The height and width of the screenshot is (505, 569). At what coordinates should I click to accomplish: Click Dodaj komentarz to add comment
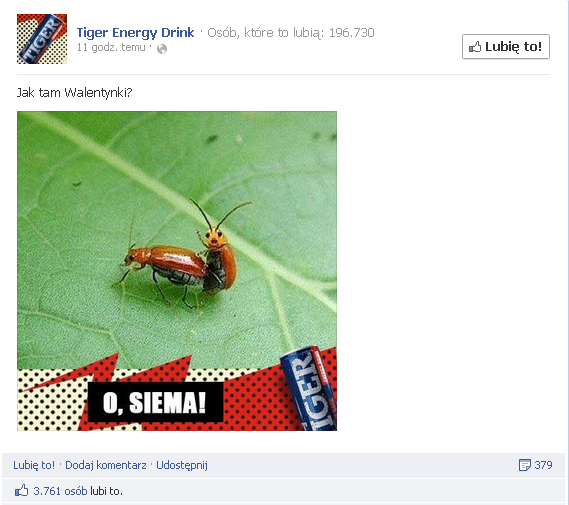(106, 465)
